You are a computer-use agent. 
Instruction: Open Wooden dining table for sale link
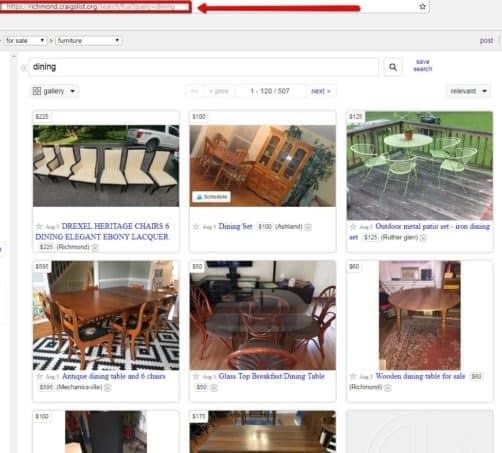point(420,376)
